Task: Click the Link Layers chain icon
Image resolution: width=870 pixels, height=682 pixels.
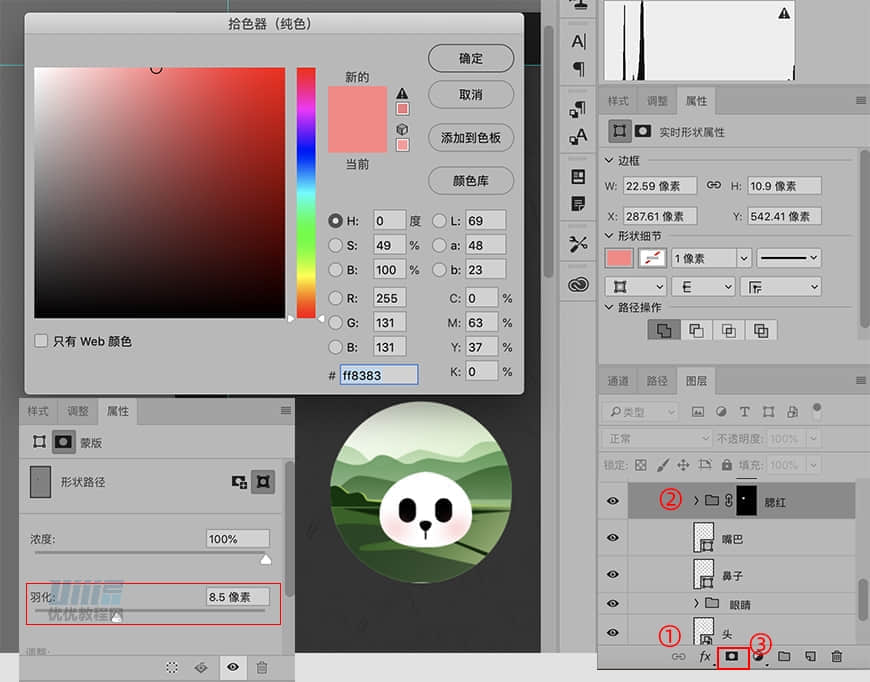Action: [x=681, y=657]
